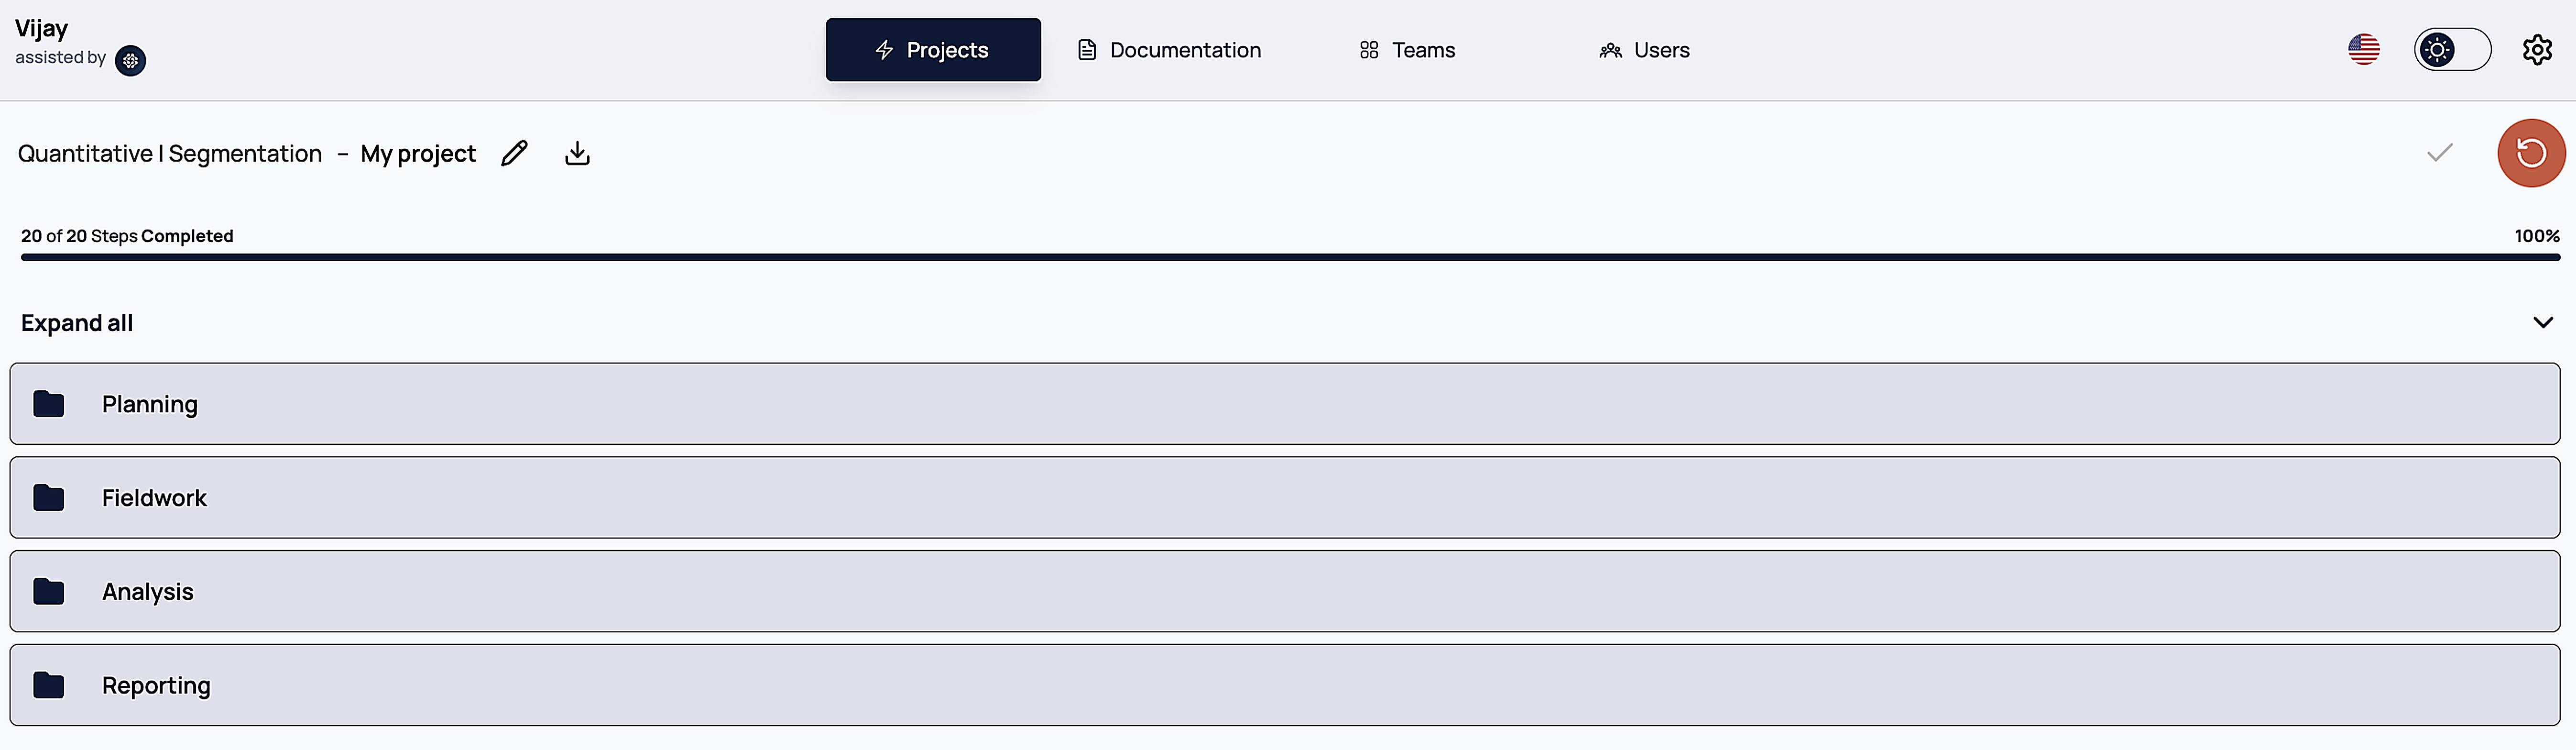Click the grey checkmark icon

[2440, 153]
